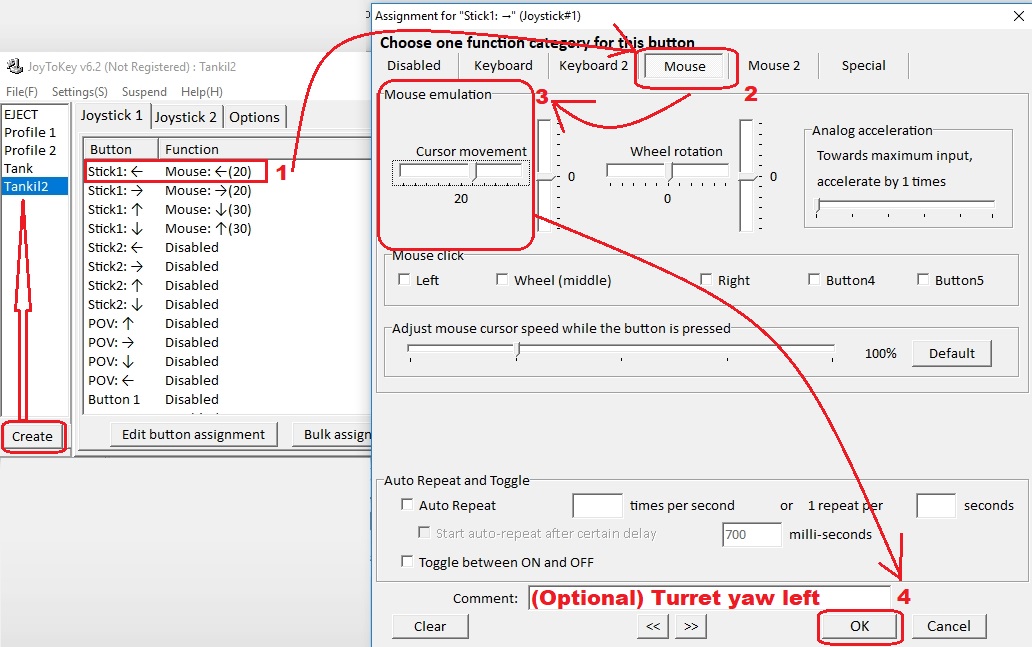This screenshot has height=647, width=1032.
Task: Open the Suspend menu
Action: (144, 91)
